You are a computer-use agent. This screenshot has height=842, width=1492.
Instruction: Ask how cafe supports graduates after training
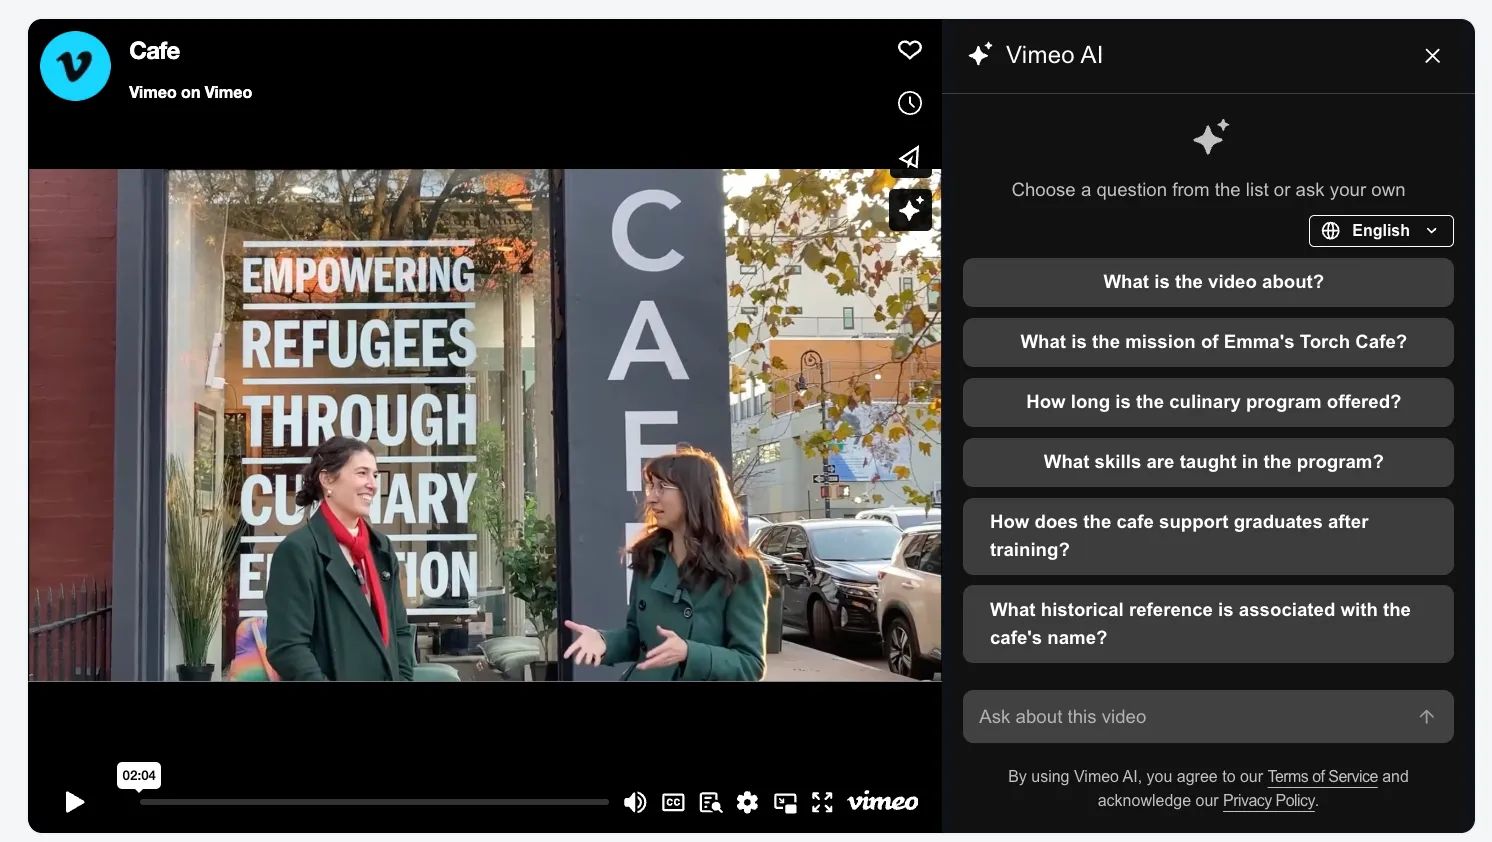click(1208, 536)
